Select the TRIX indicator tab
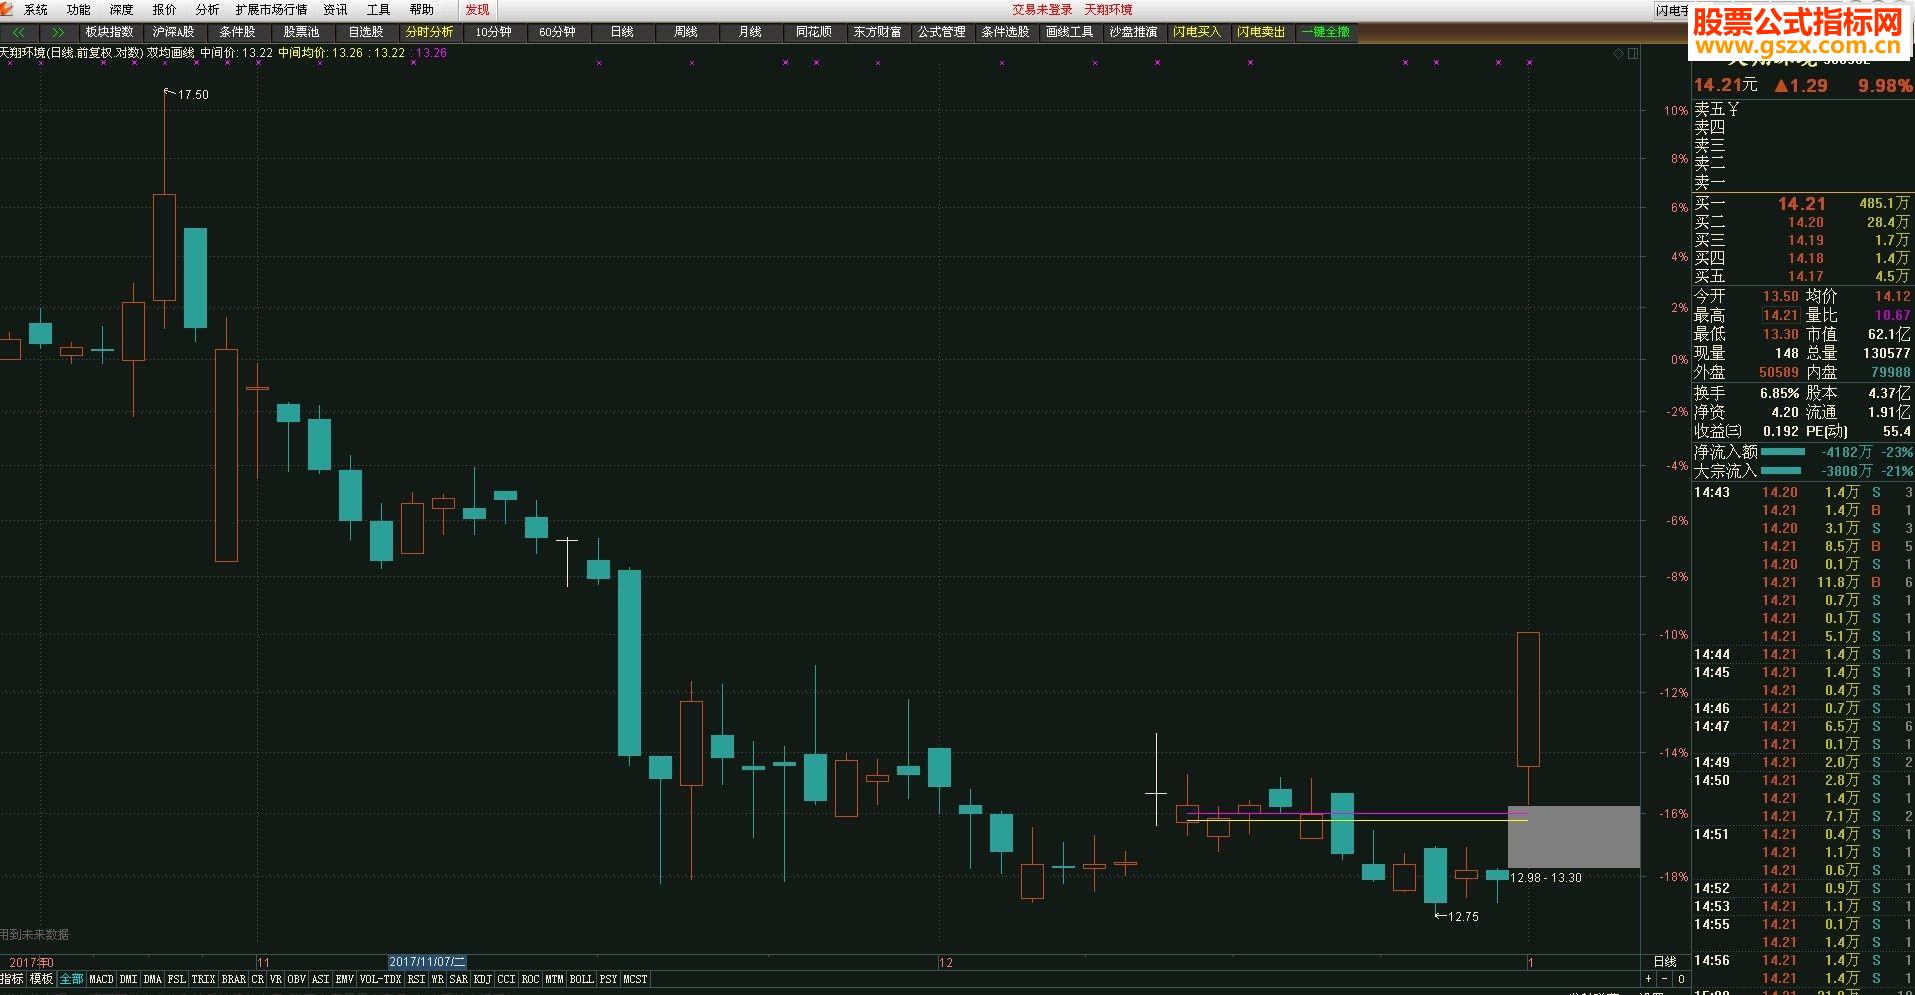The width and height of the screenshot is (1915, 995). click(x=204, y=979)
